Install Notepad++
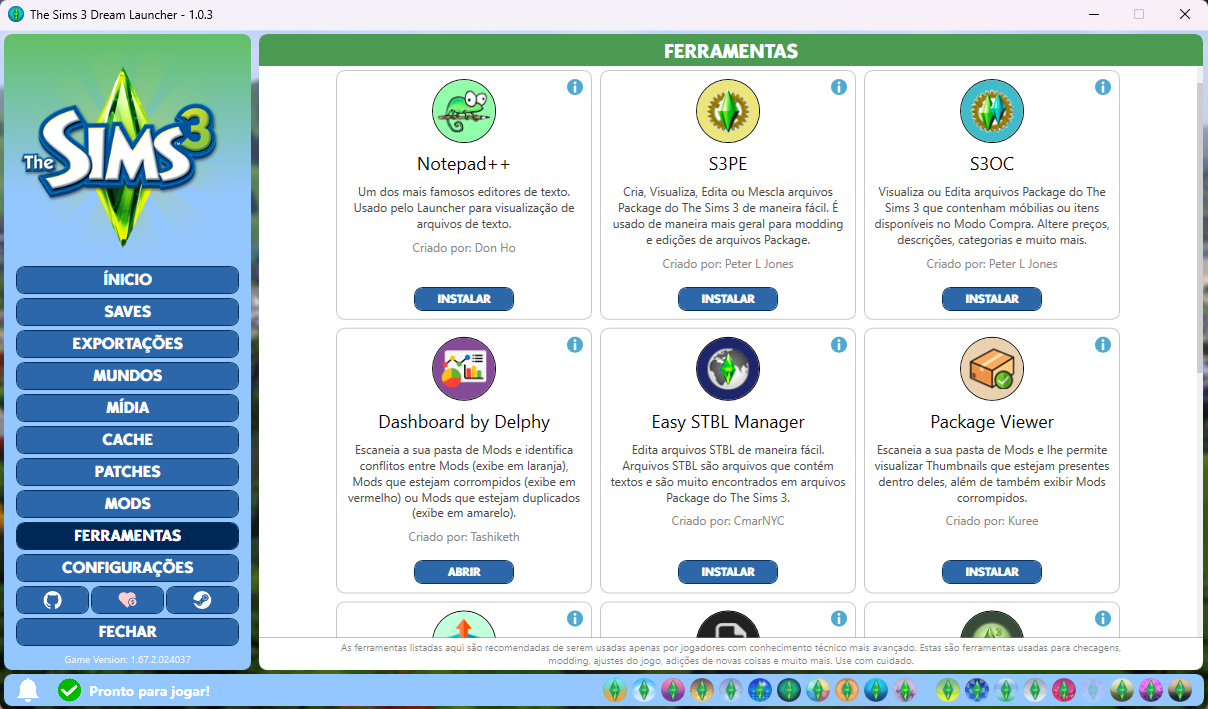This screenshot has width=1208, height=709. pos(464,299)
